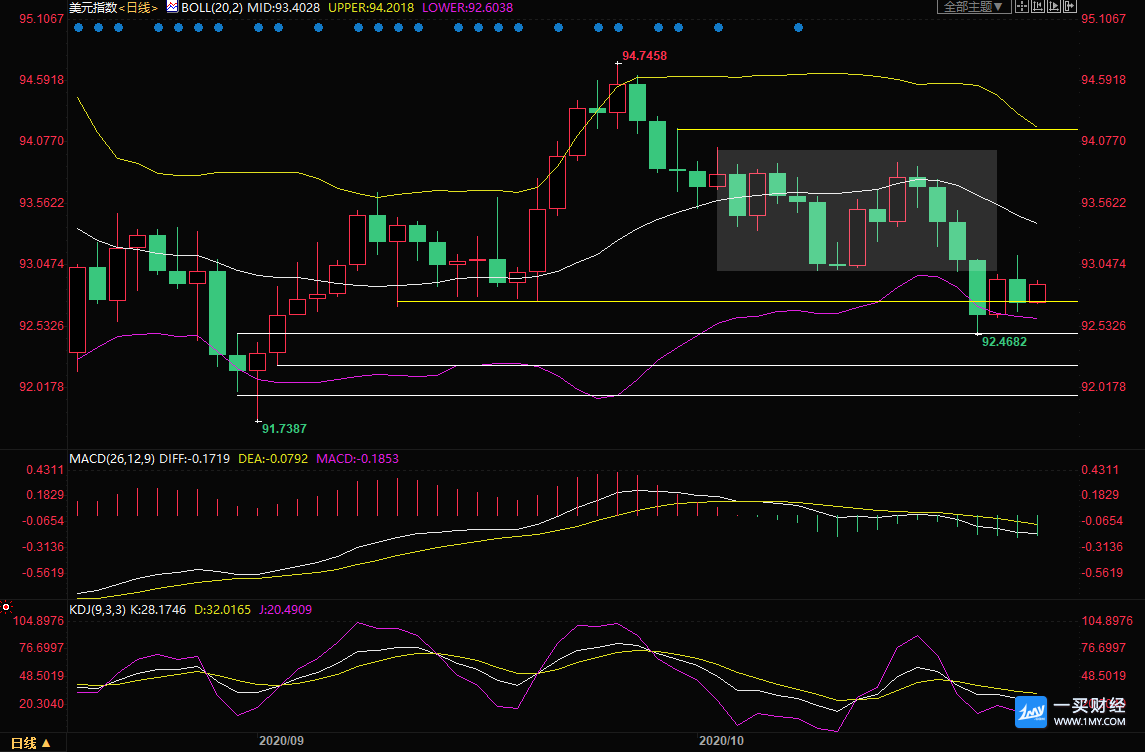Click the MACD:-0.1853 value
The image size is (1145, 752).
coord(357,459)
